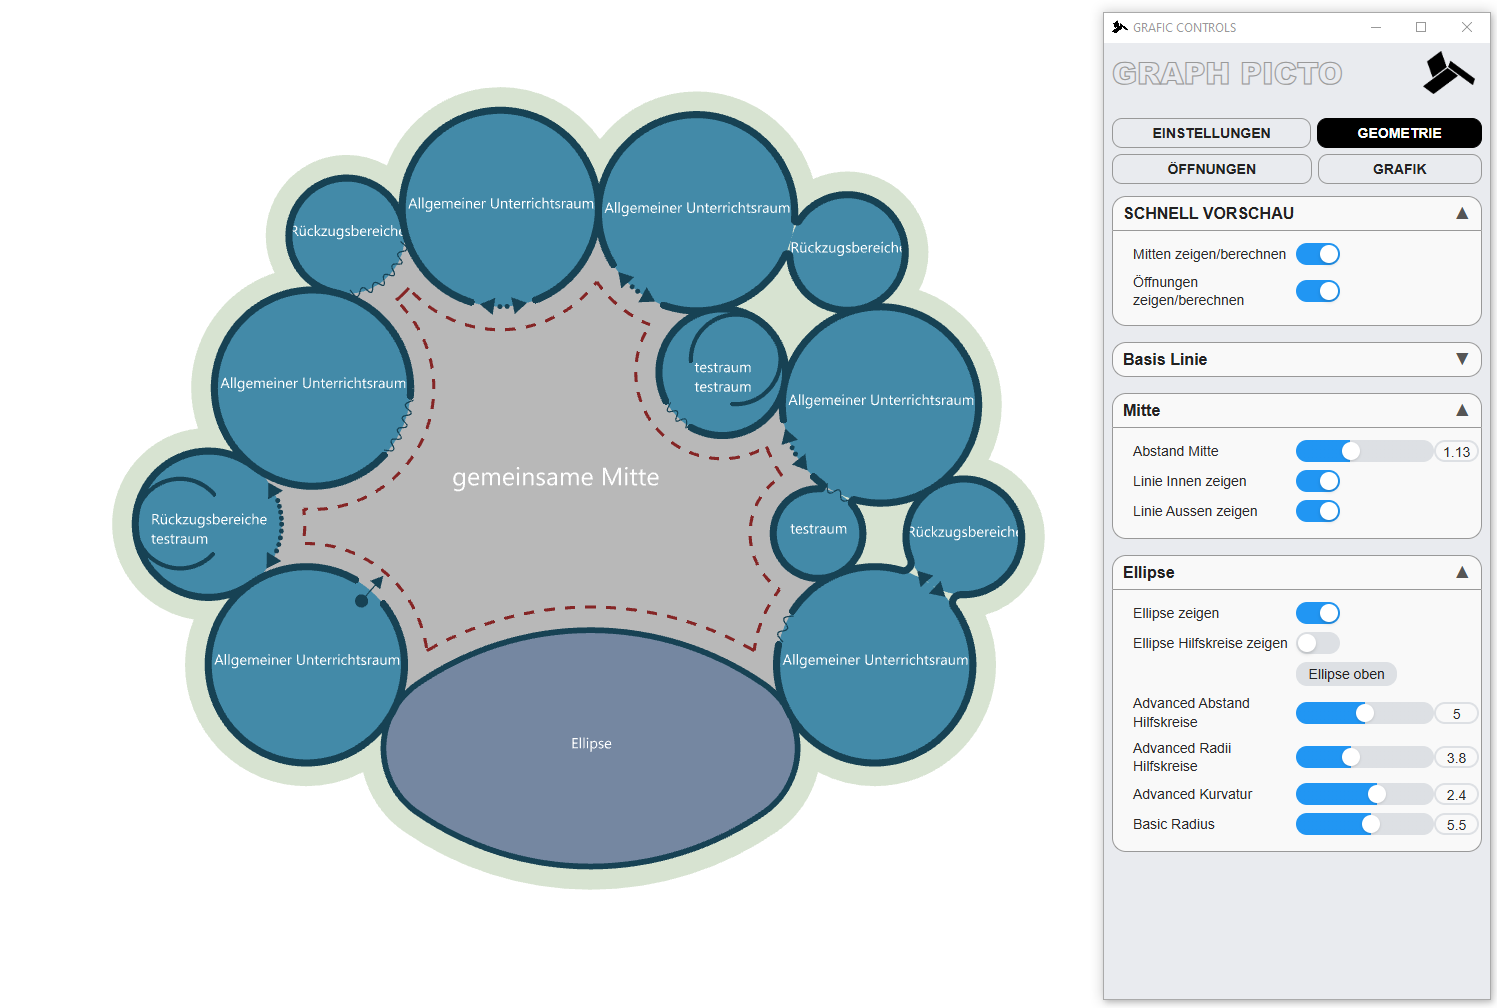Adjust Advanced Radii Hilfskreise slider

coord(1364,757)
